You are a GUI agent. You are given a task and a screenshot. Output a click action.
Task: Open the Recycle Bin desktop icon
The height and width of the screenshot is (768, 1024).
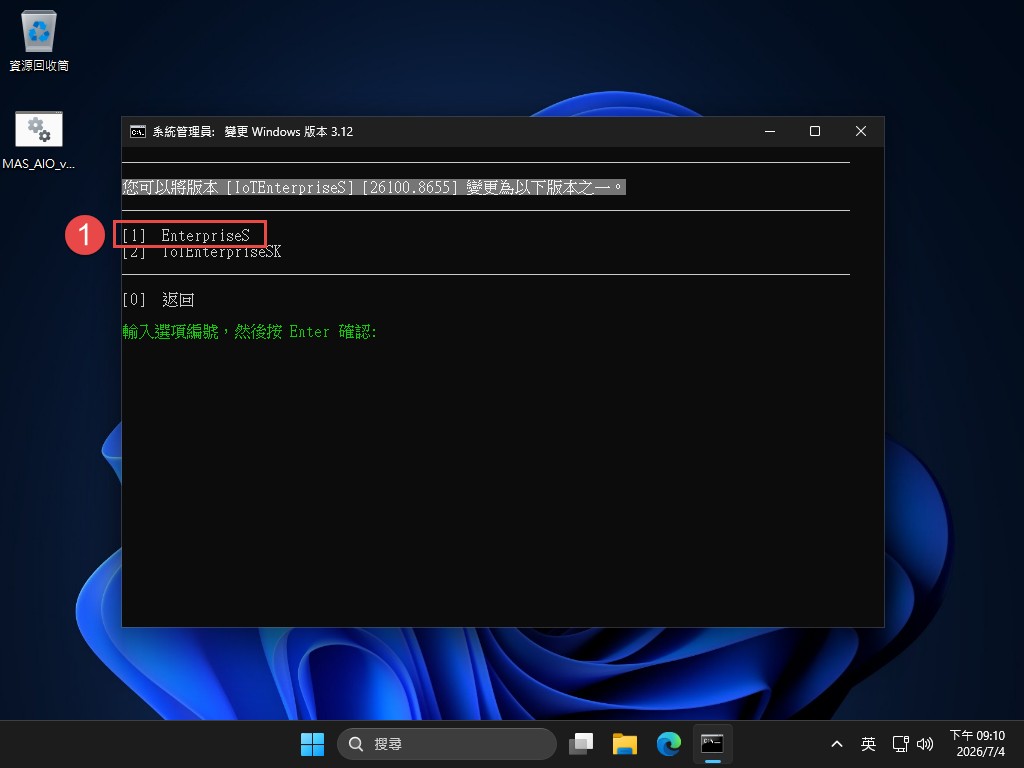click(x=39, y=40)
